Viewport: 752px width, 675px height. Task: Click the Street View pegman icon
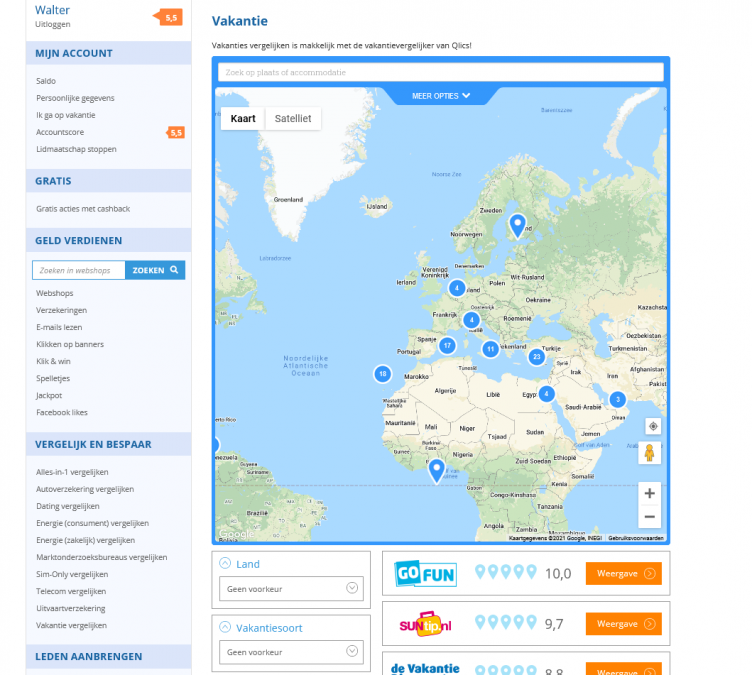[x=650, y=453]
